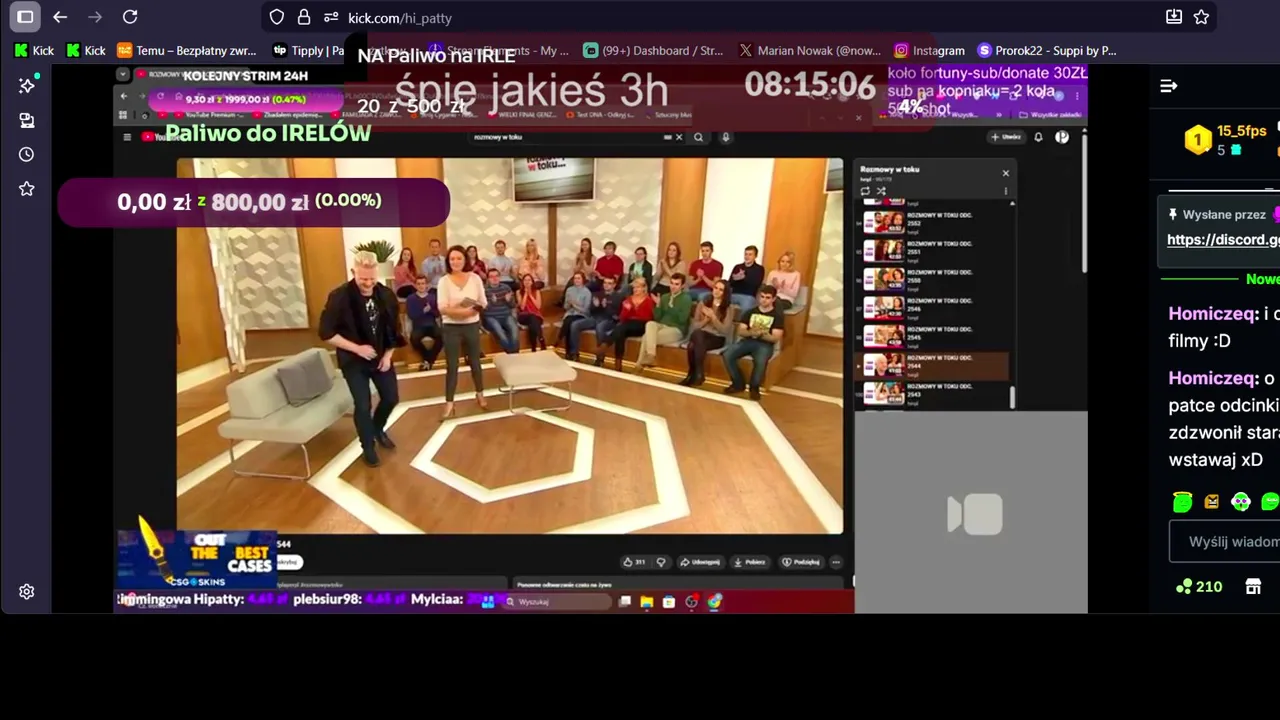The width and height of the screenshot is (1280, 720).
Task: Open the second Kick bookmark
Action: point(86,50)
